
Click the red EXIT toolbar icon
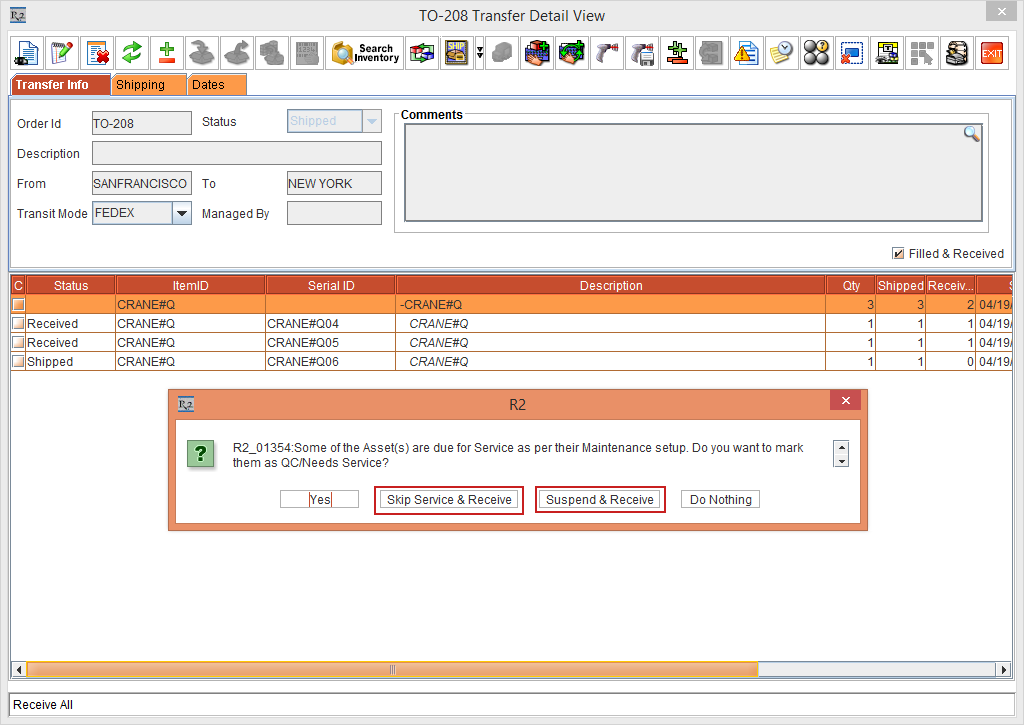[991, 53]
